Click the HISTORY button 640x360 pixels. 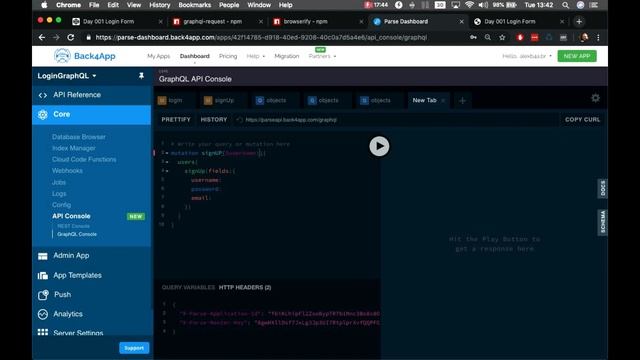214,120
